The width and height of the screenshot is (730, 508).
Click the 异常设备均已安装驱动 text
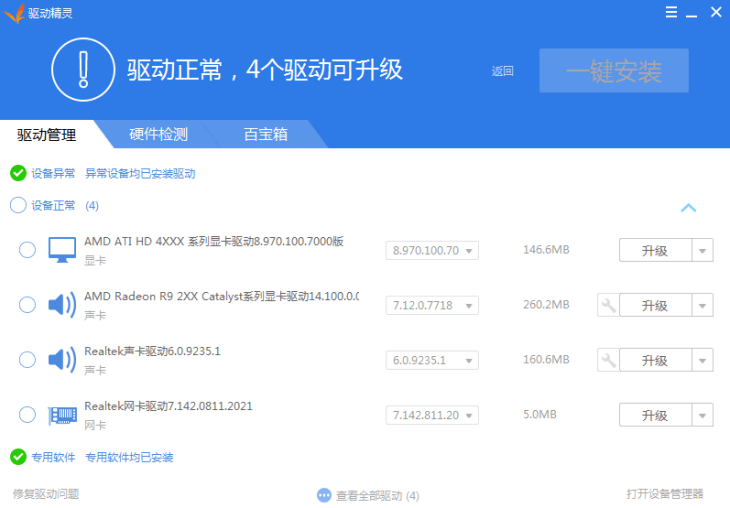140,174
